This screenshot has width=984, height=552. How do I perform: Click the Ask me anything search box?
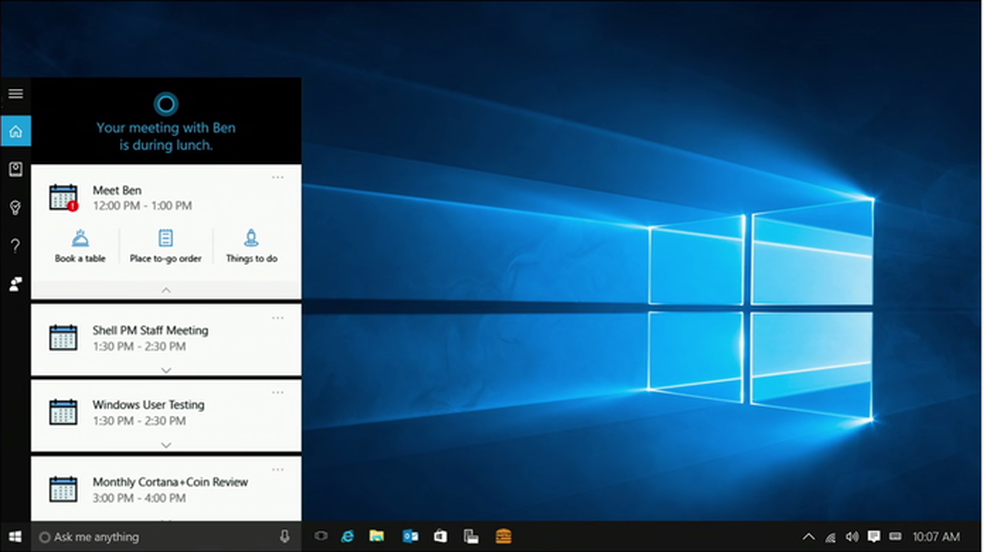coord(166,537)
